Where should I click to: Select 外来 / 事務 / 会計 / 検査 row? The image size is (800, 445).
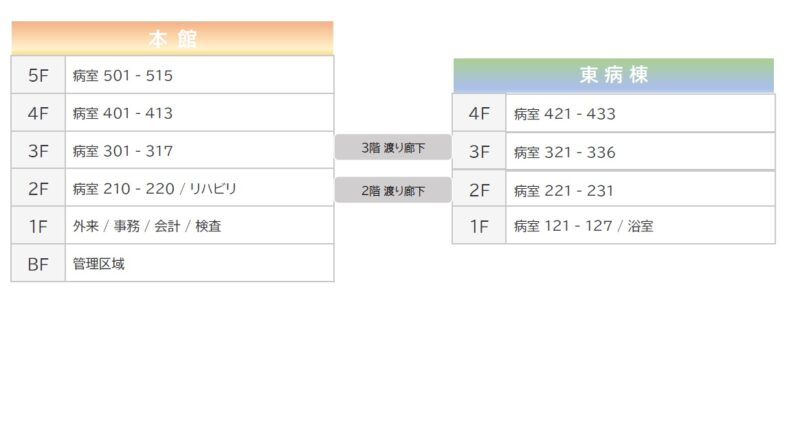(x=199, y=226)
